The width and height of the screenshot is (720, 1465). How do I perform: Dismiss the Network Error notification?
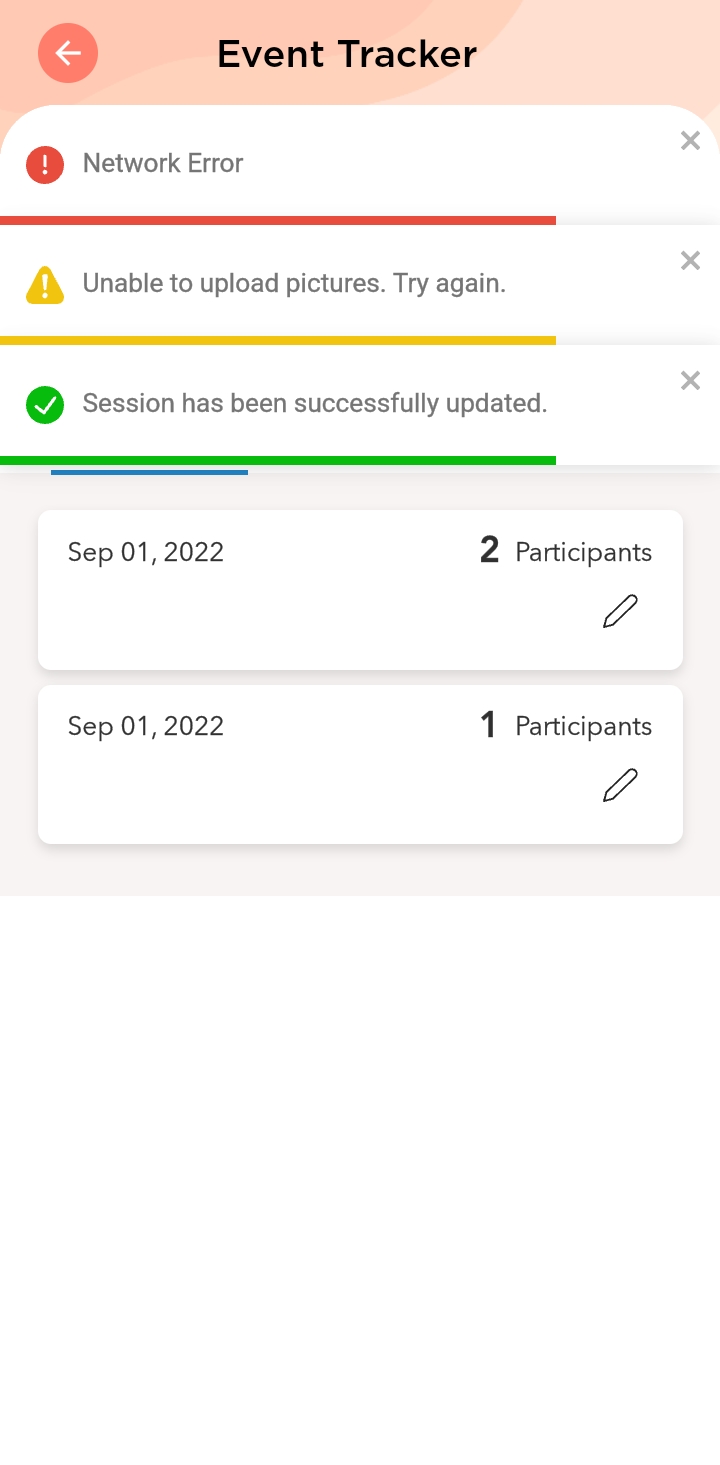[x=690, y=141]
